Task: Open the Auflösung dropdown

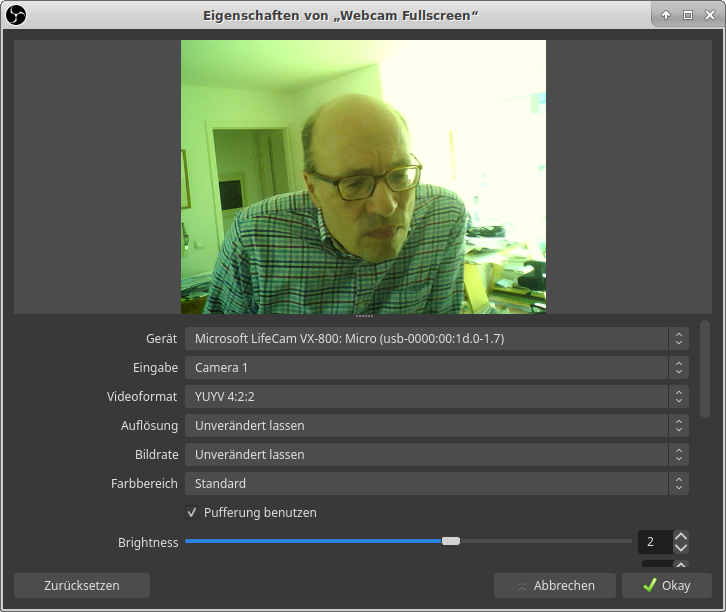Action: (x=437, y=425)
